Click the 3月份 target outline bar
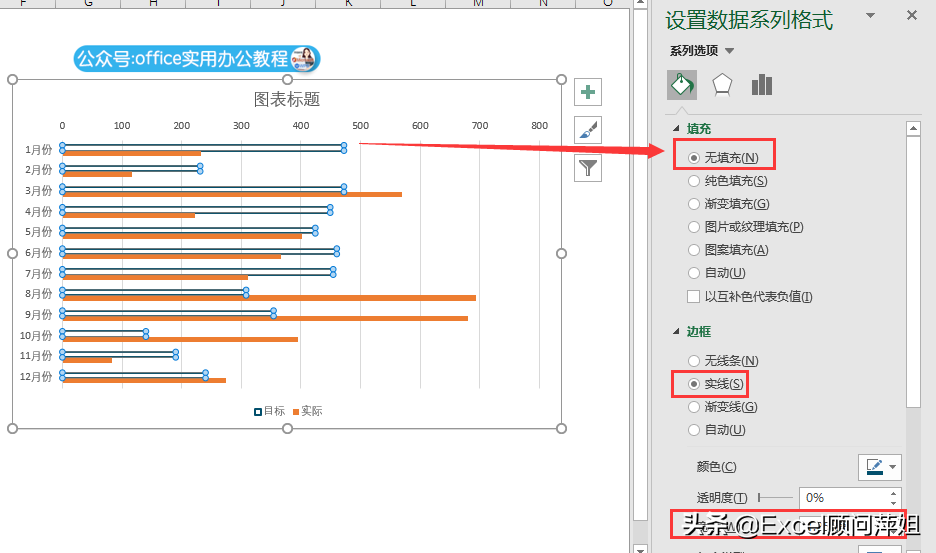Viewport: 936px width, 553px height. [203, 189]
